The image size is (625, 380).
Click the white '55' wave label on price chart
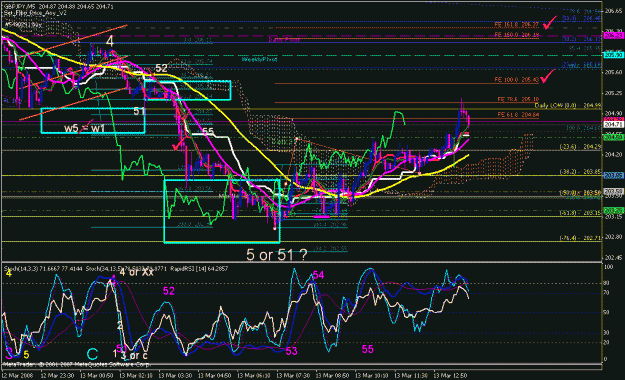208,131
